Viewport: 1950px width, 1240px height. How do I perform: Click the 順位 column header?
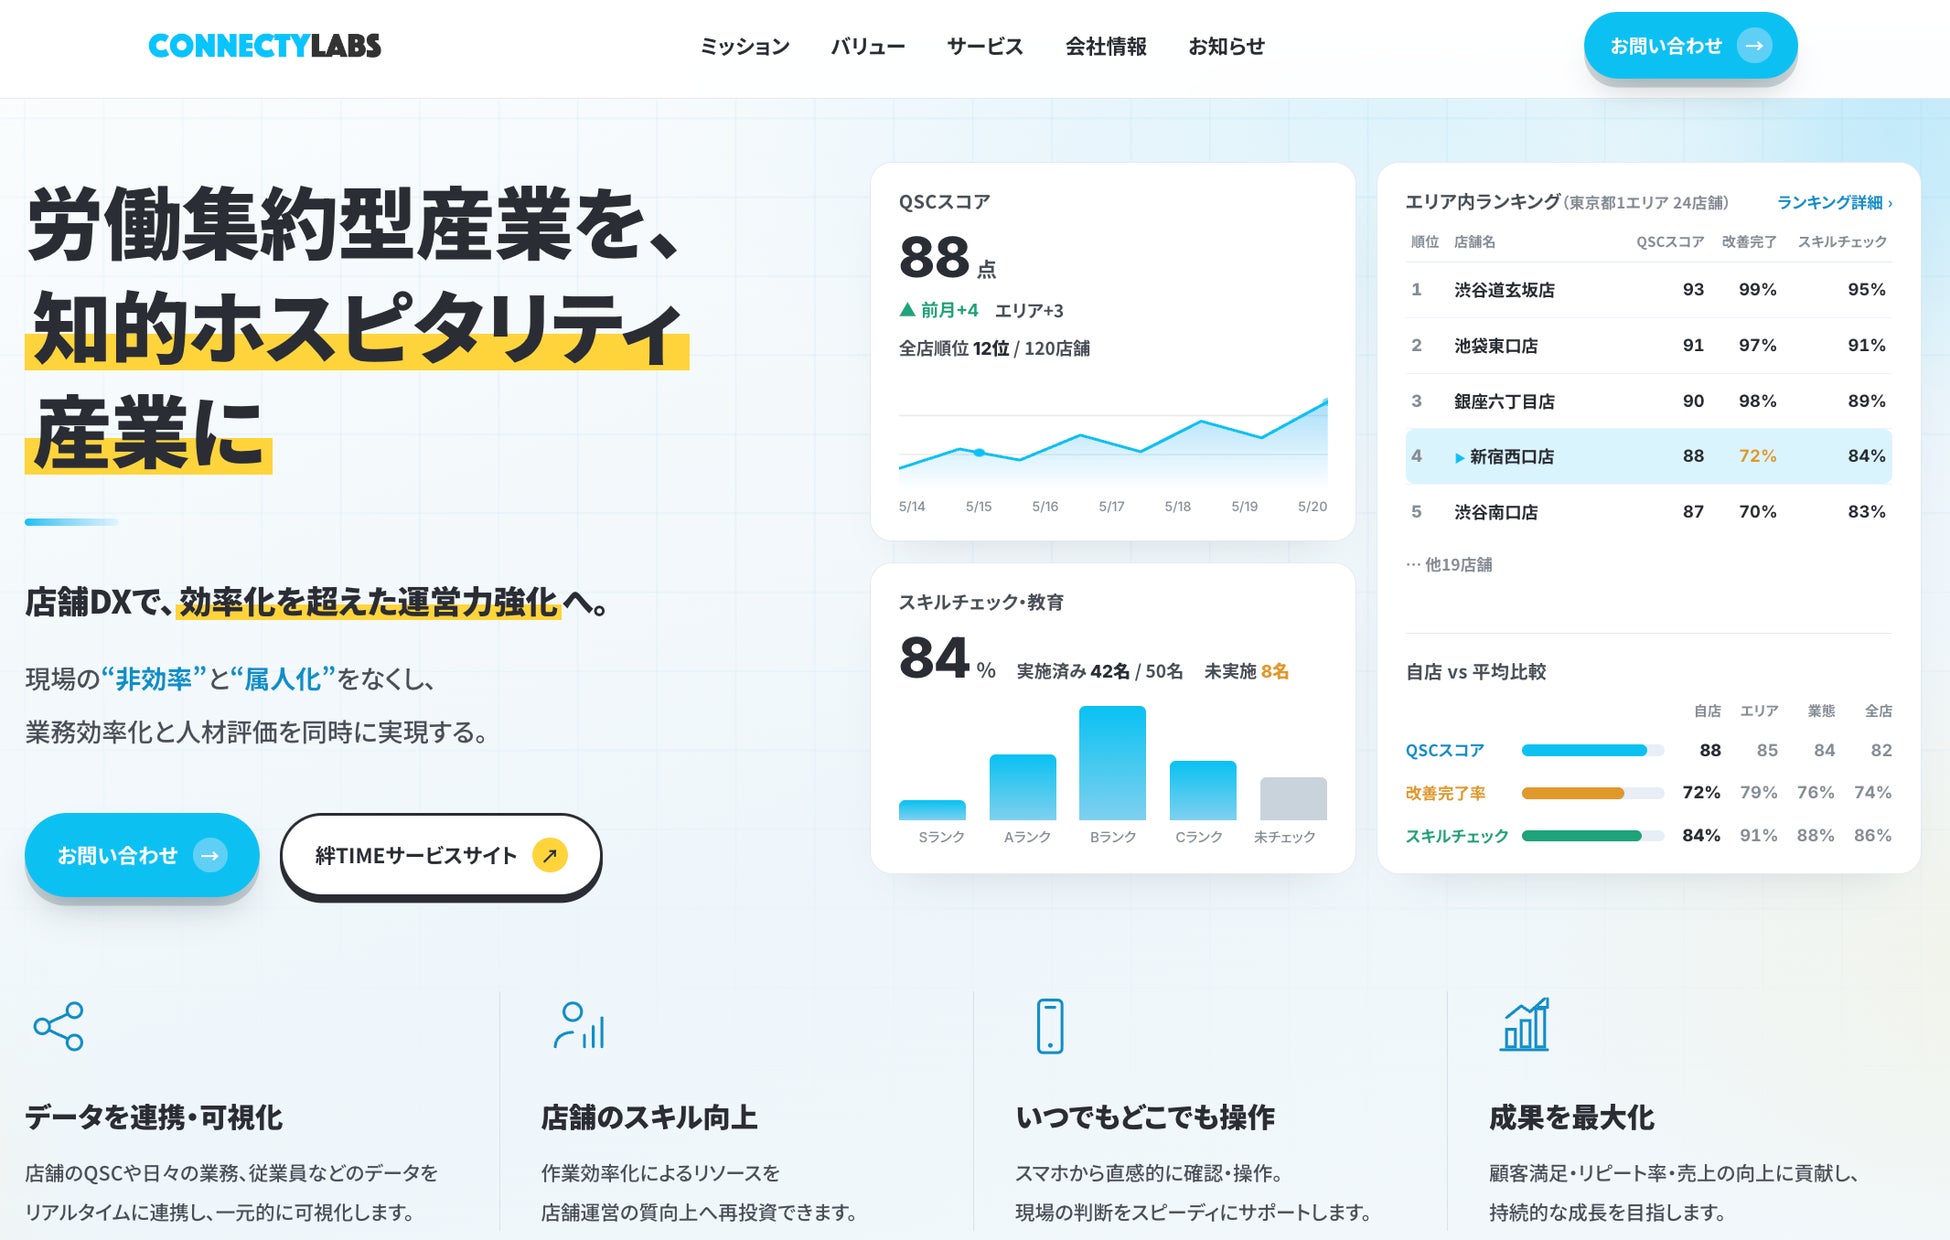tap(1424, 242)
